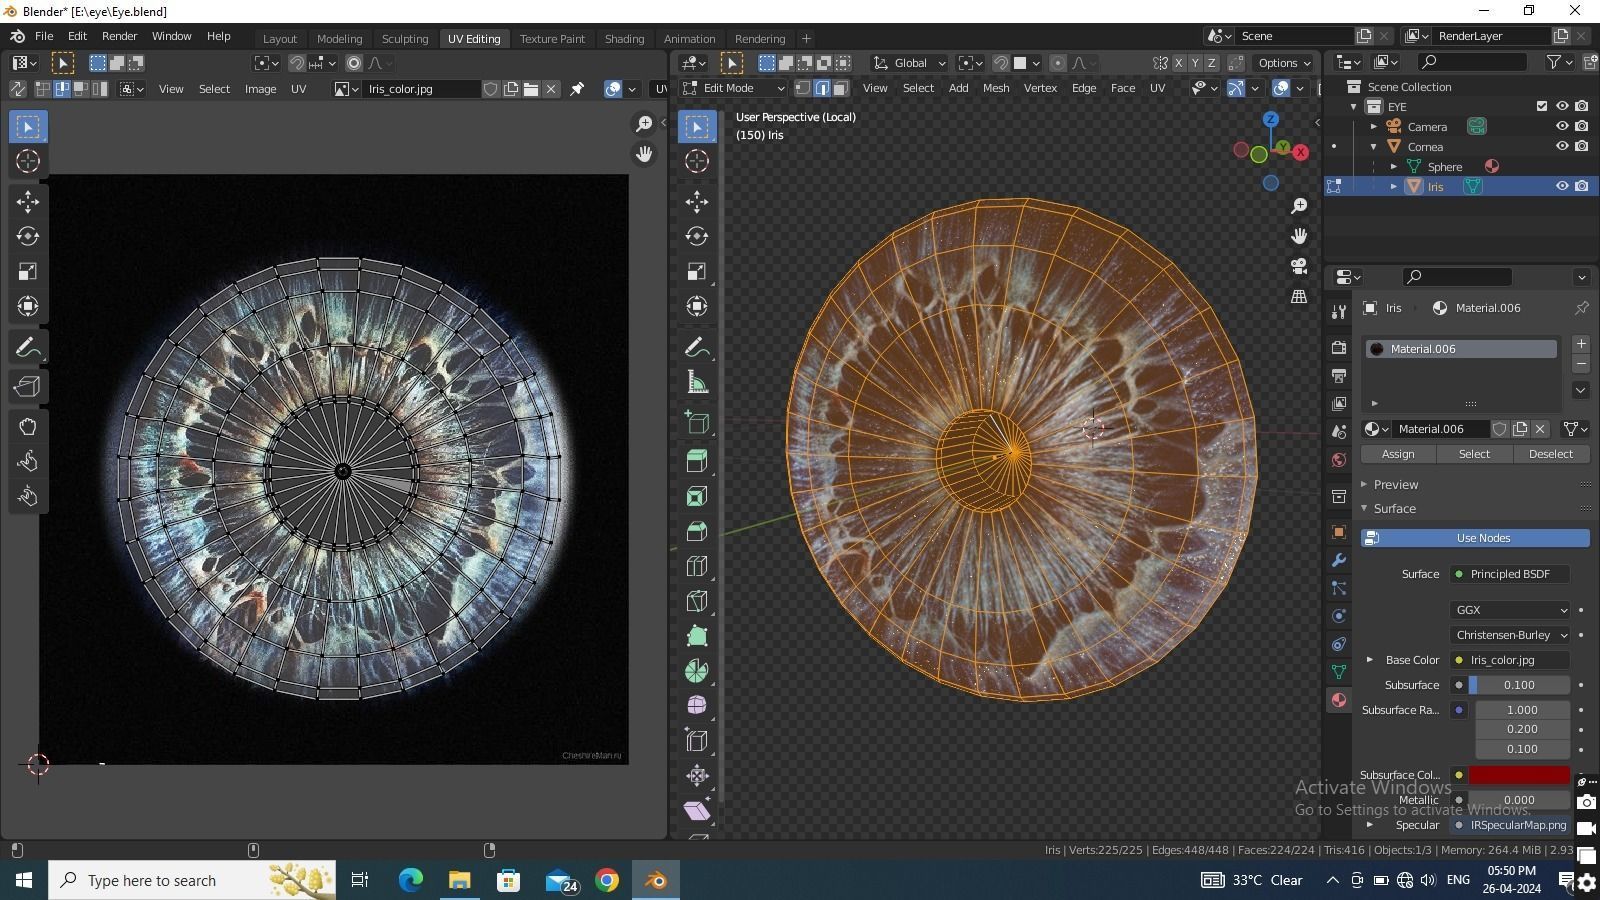Open the Particles properties tab
This screenshot has width=1600, height=900.
click(x=1339, y=588)
